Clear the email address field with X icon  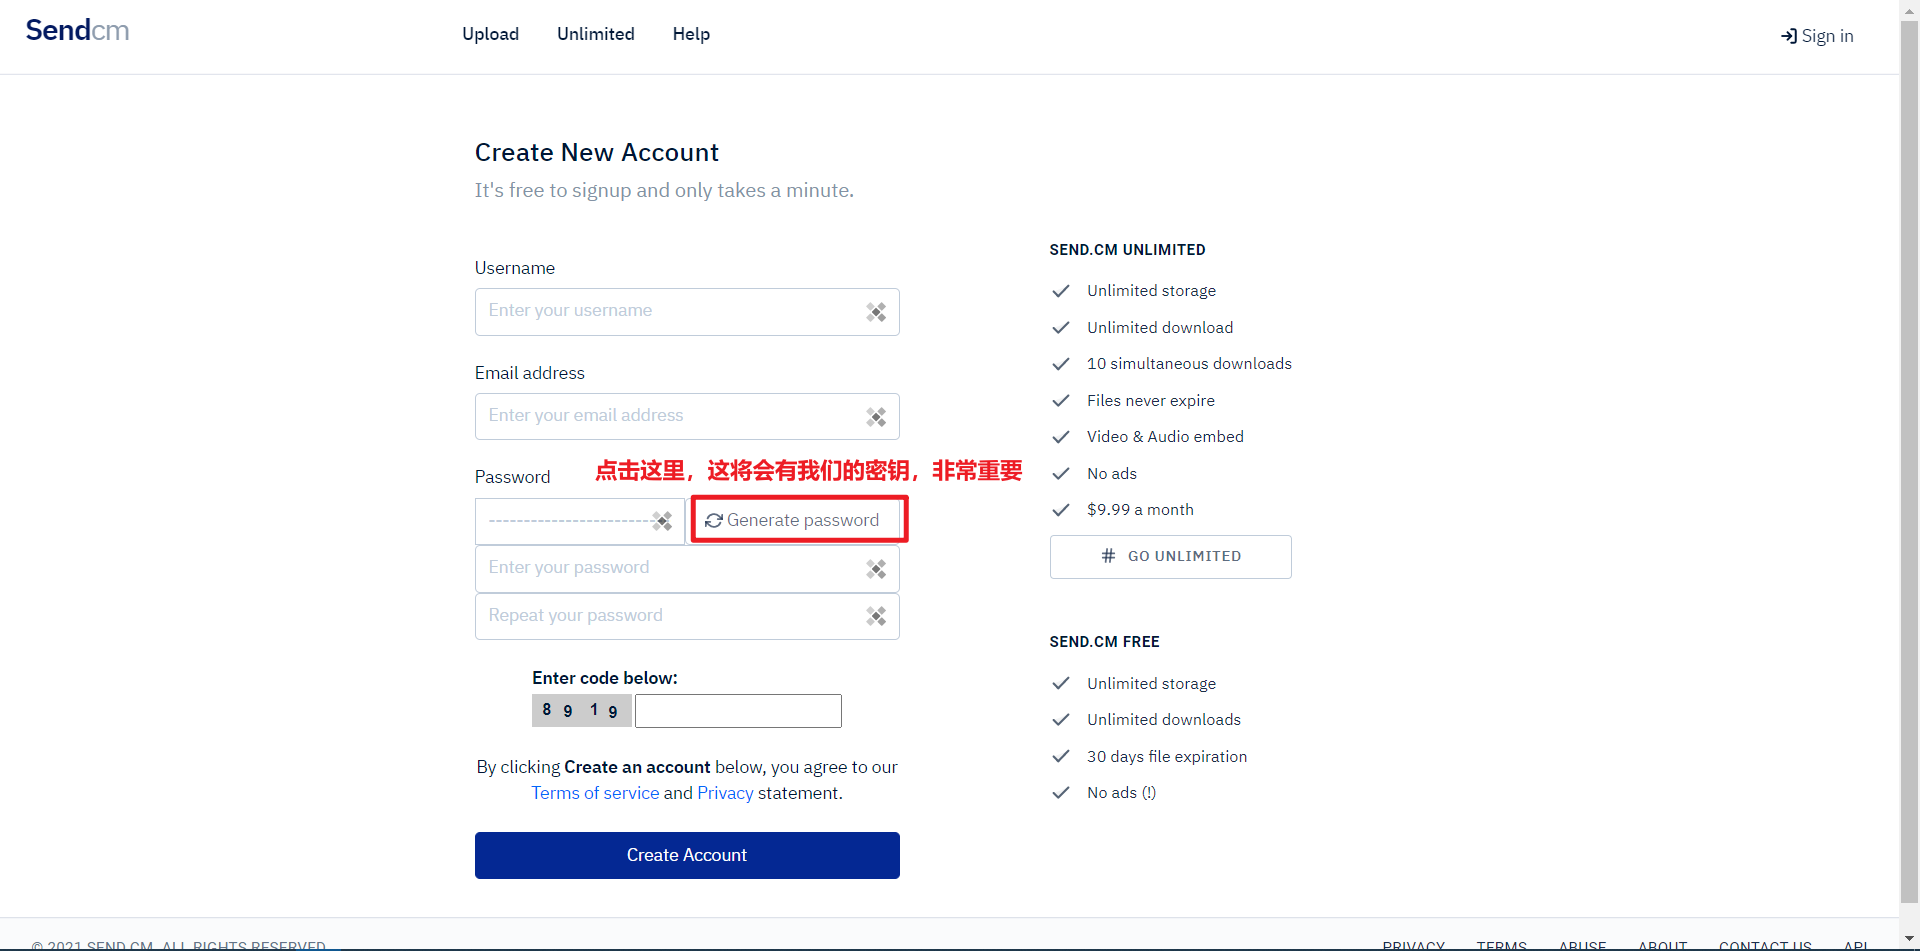point(877,416)
